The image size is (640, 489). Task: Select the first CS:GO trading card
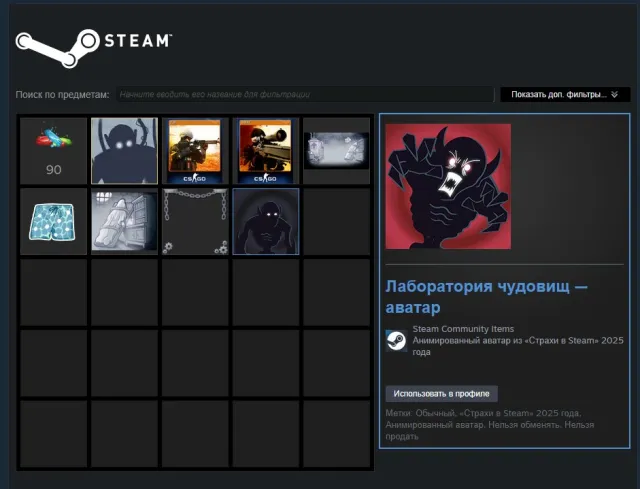pos(195,151)
